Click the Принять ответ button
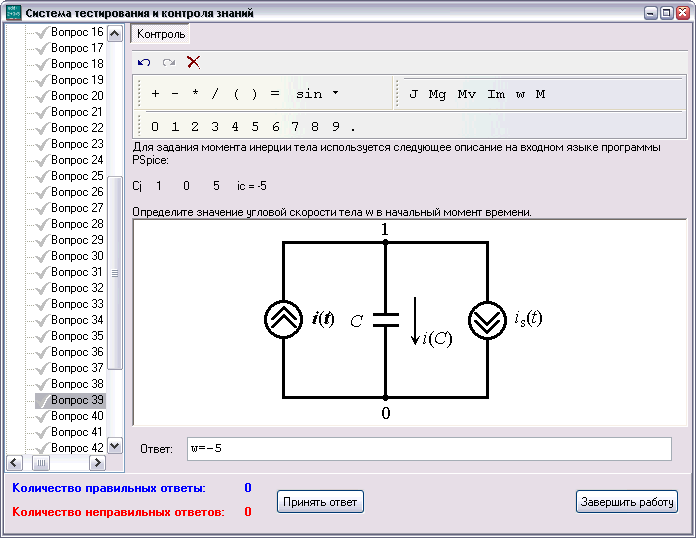 [x=320, y=502]
